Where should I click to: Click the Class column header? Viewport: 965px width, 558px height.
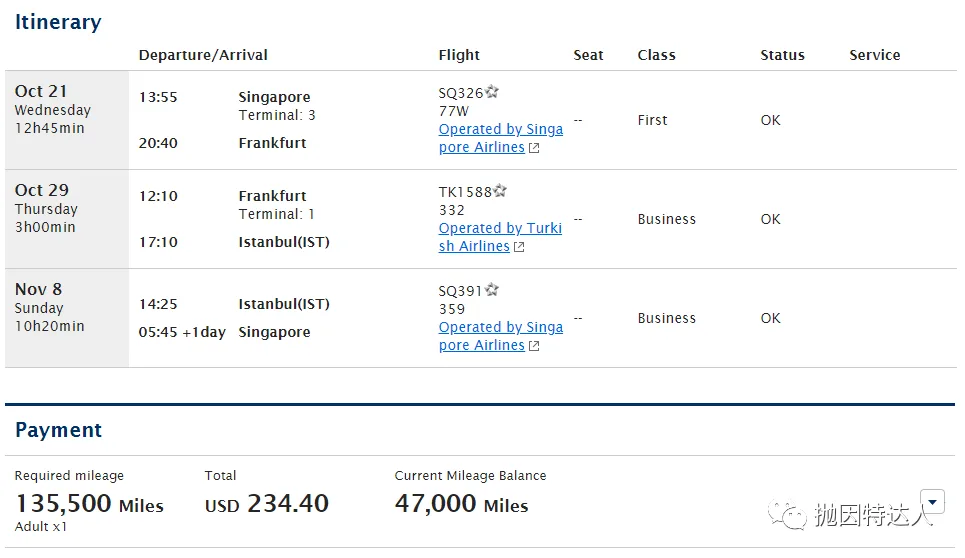(x=656, y=55)
